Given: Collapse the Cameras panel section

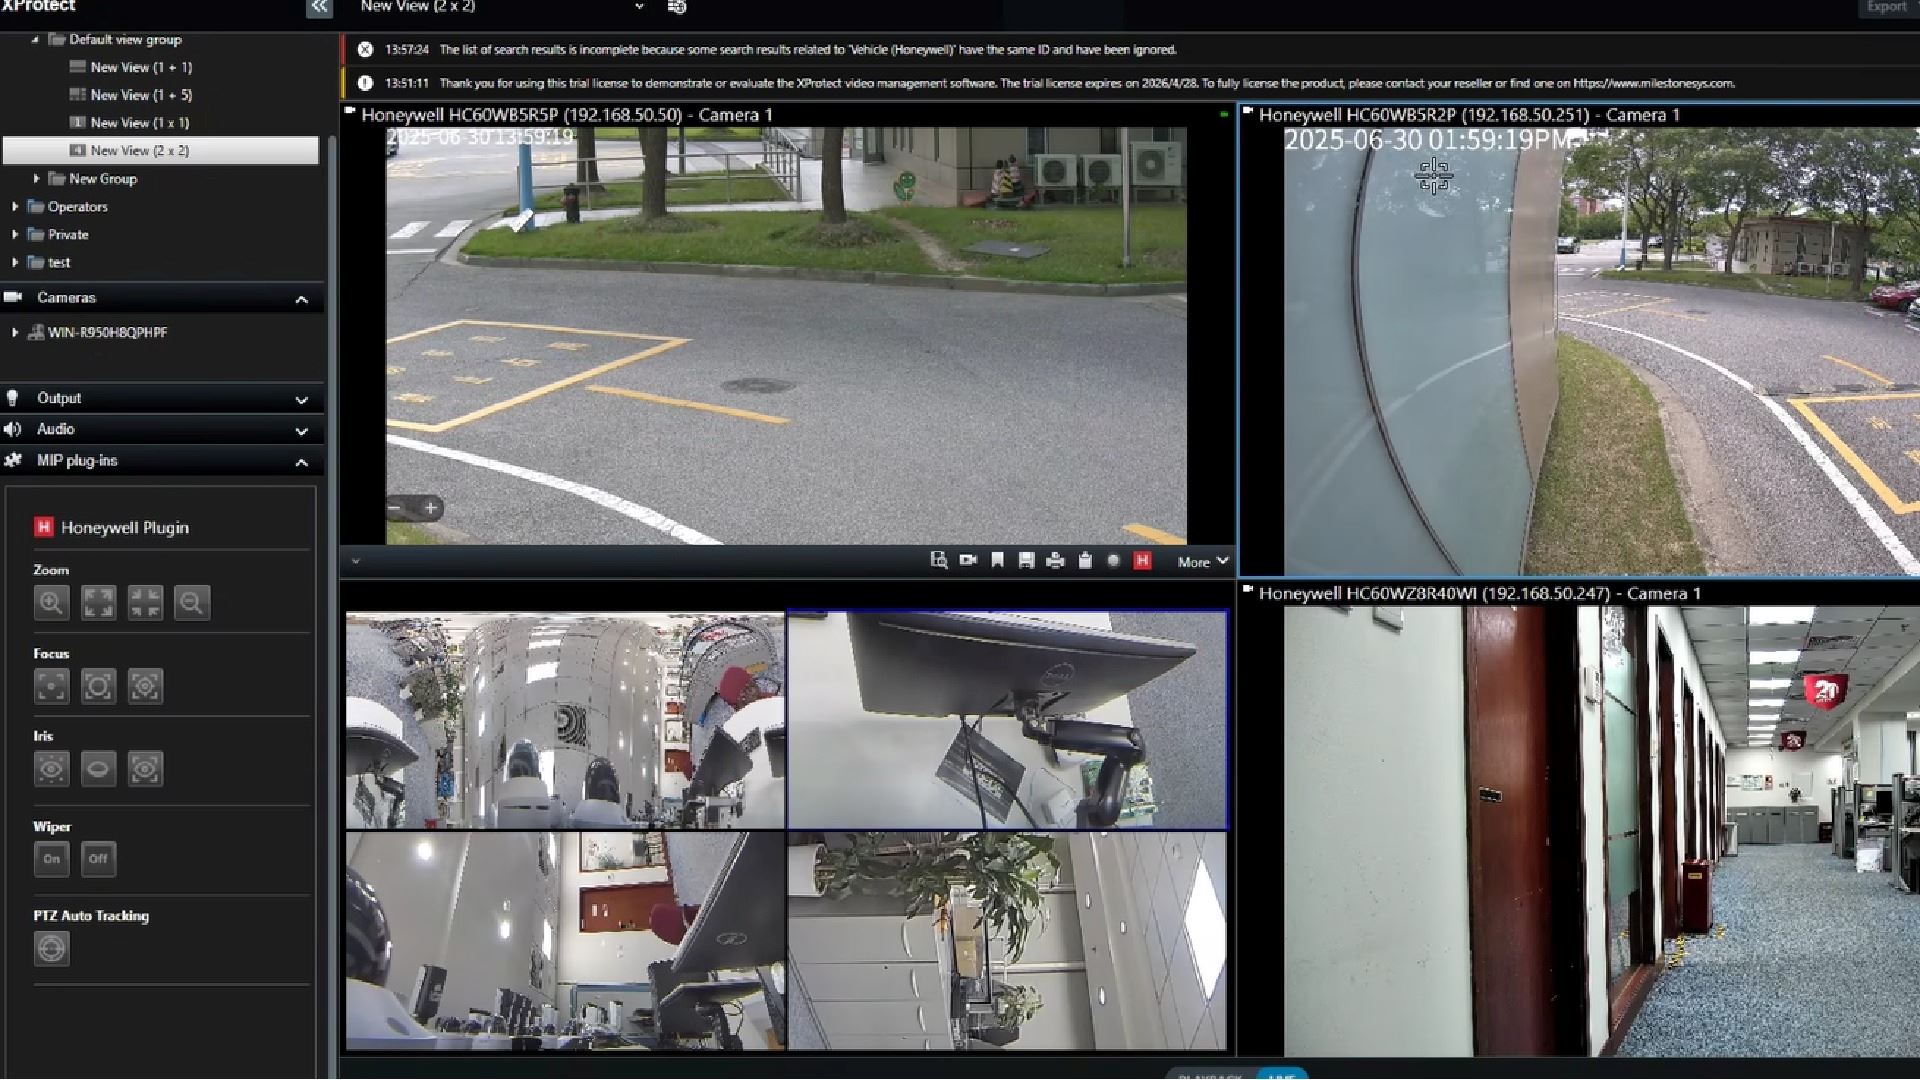Looking at the screenshot, I should (x=301, y=299).
